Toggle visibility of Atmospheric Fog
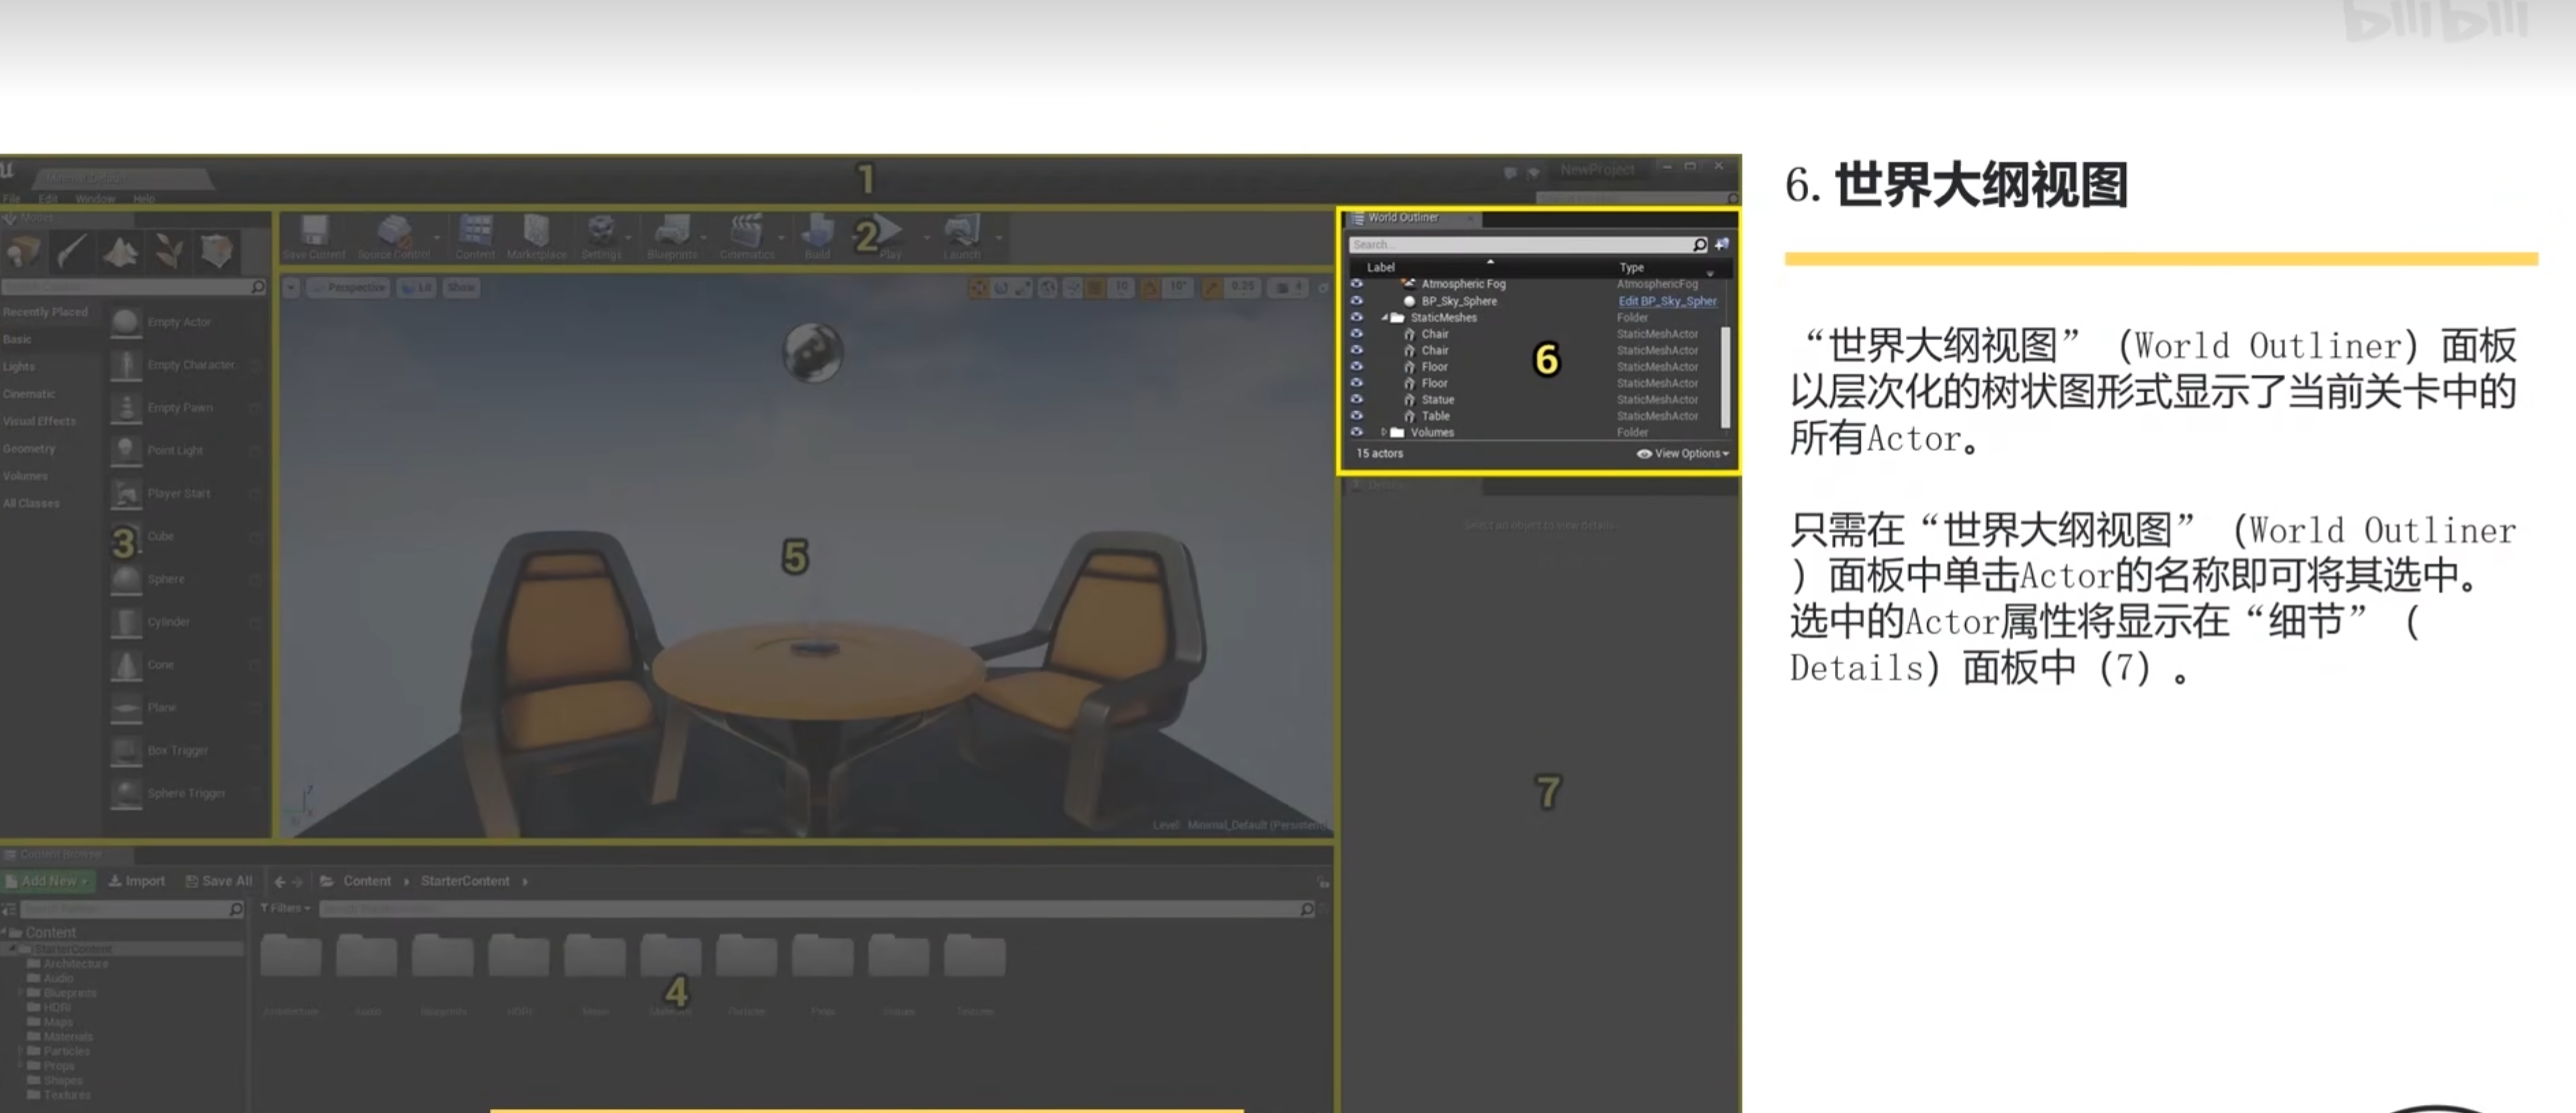 pos(1357,284)
